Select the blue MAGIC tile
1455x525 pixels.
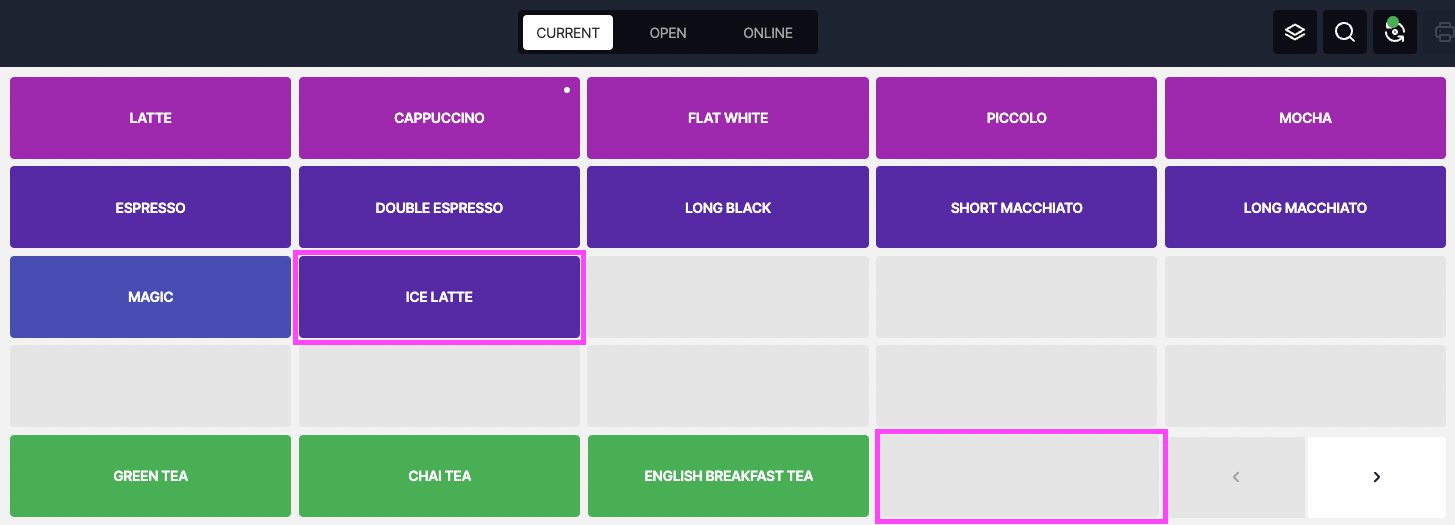point(150,297)
